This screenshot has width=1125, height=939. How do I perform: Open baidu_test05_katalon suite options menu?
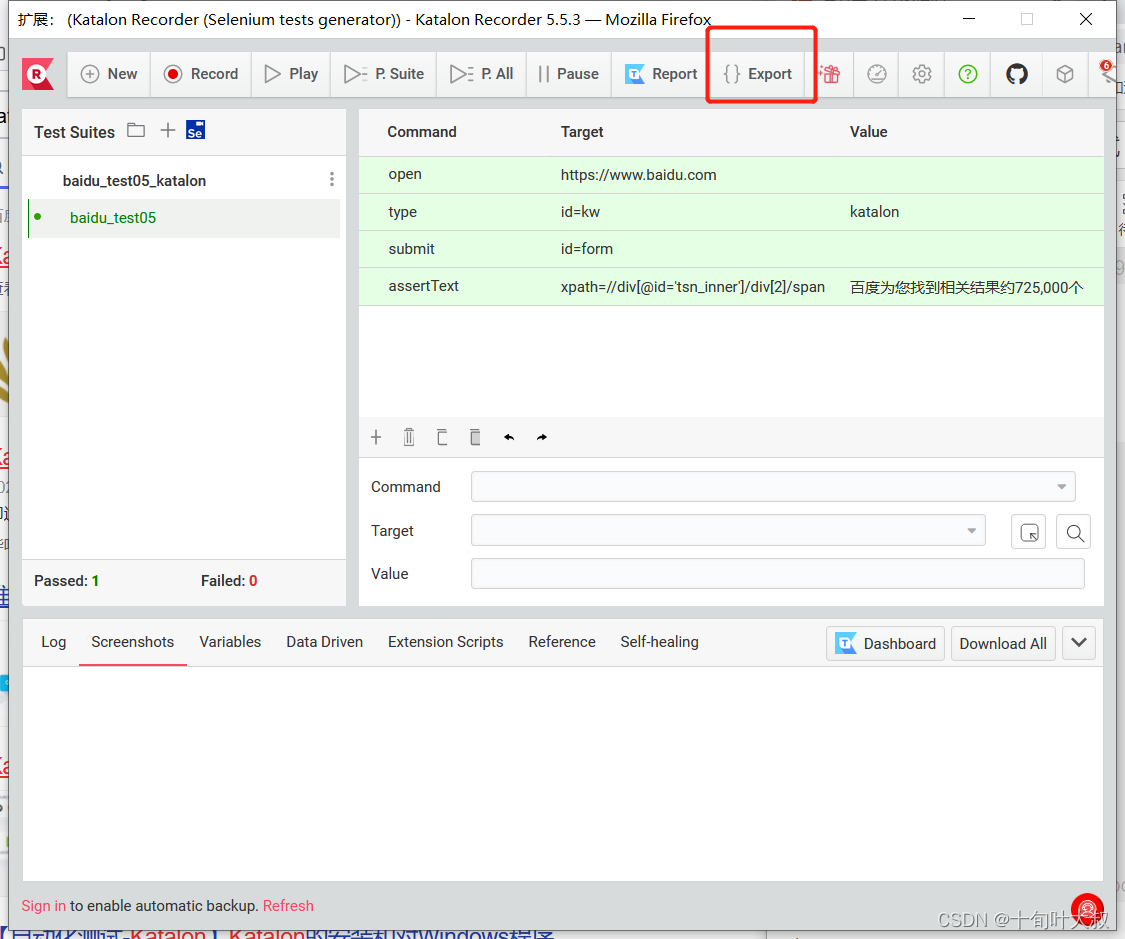[331, 179]
